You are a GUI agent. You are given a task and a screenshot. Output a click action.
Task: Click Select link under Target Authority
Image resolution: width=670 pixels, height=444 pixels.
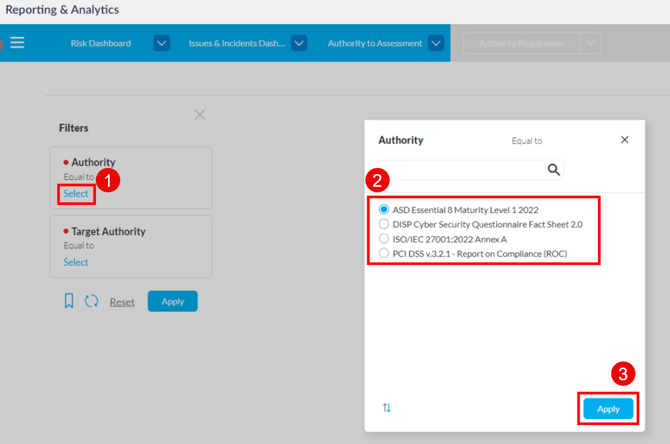pos(76,262)
